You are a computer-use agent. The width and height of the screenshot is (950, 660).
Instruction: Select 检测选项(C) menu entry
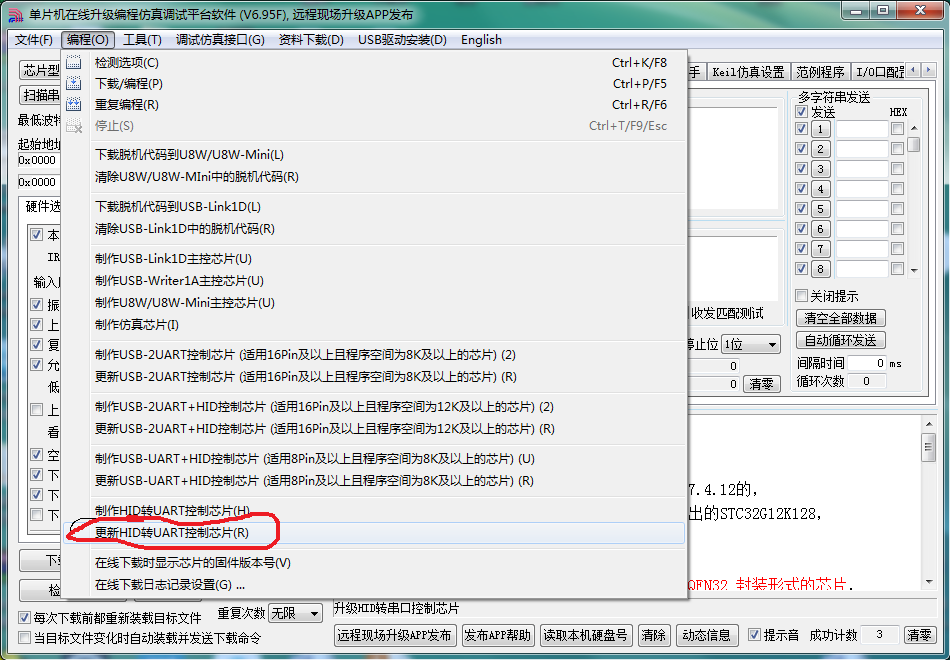point(374,62)
